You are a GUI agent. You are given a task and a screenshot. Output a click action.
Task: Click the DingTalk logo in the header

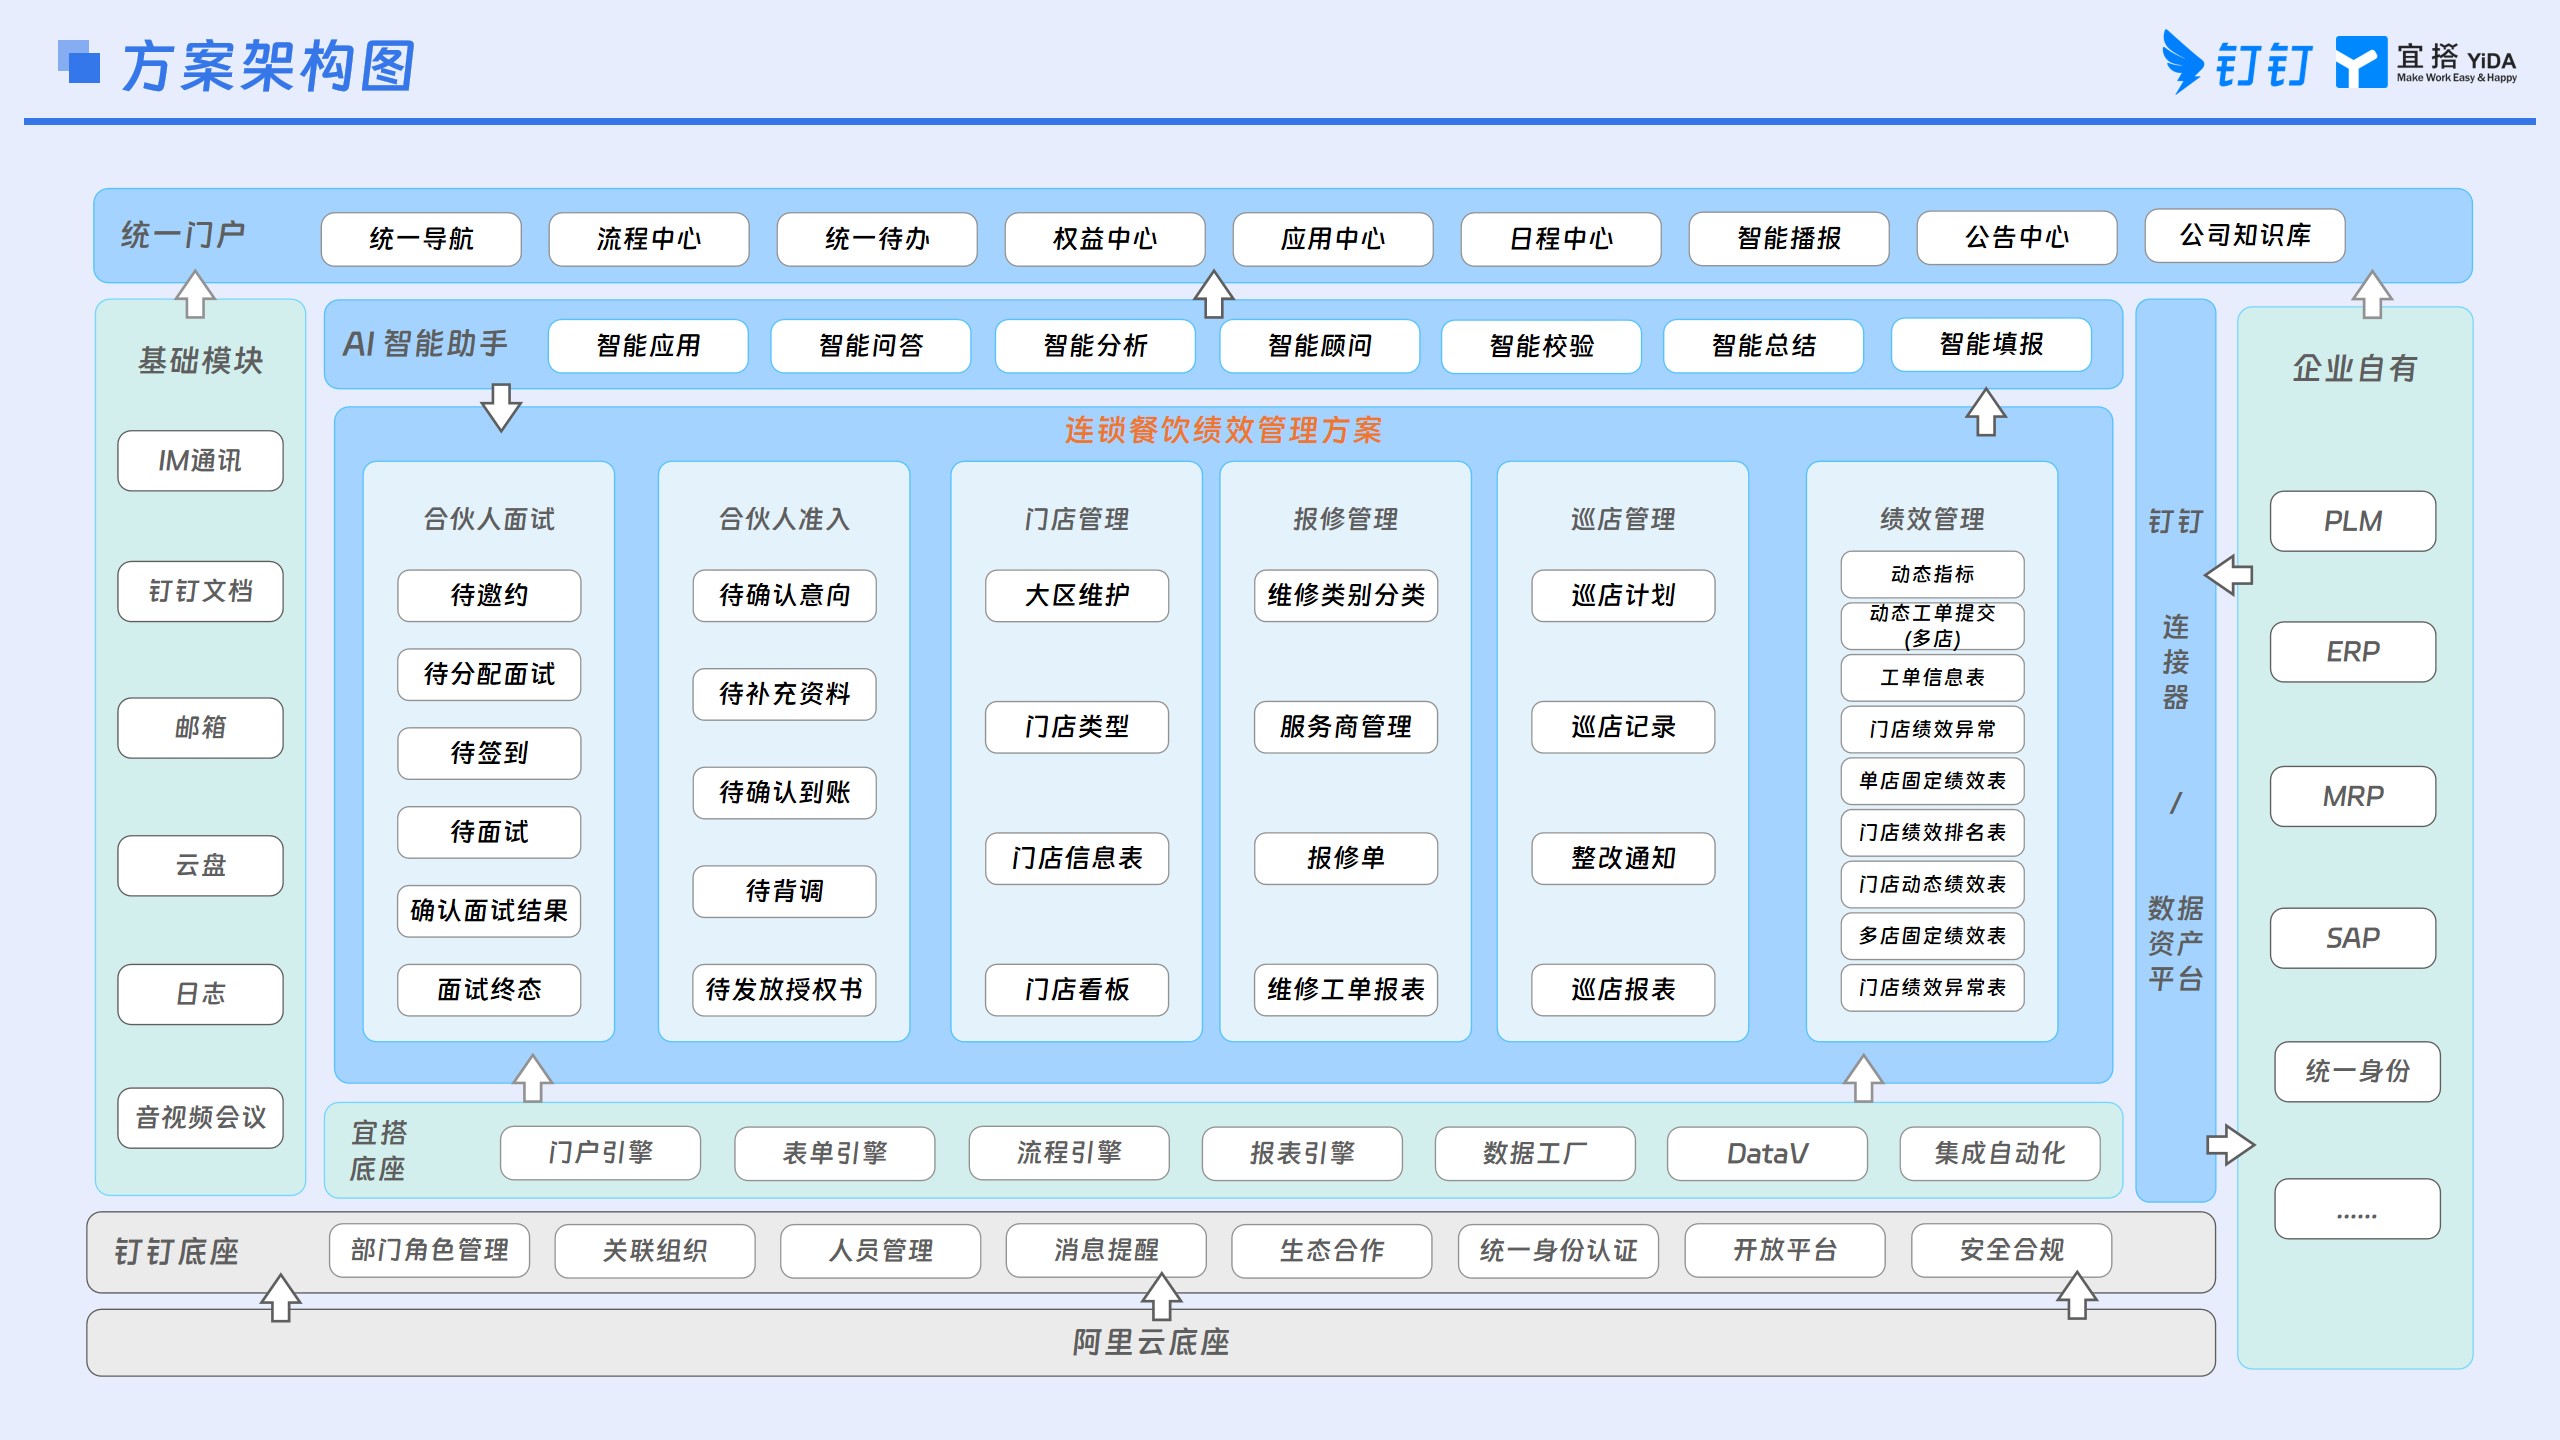coord(2236,62)
